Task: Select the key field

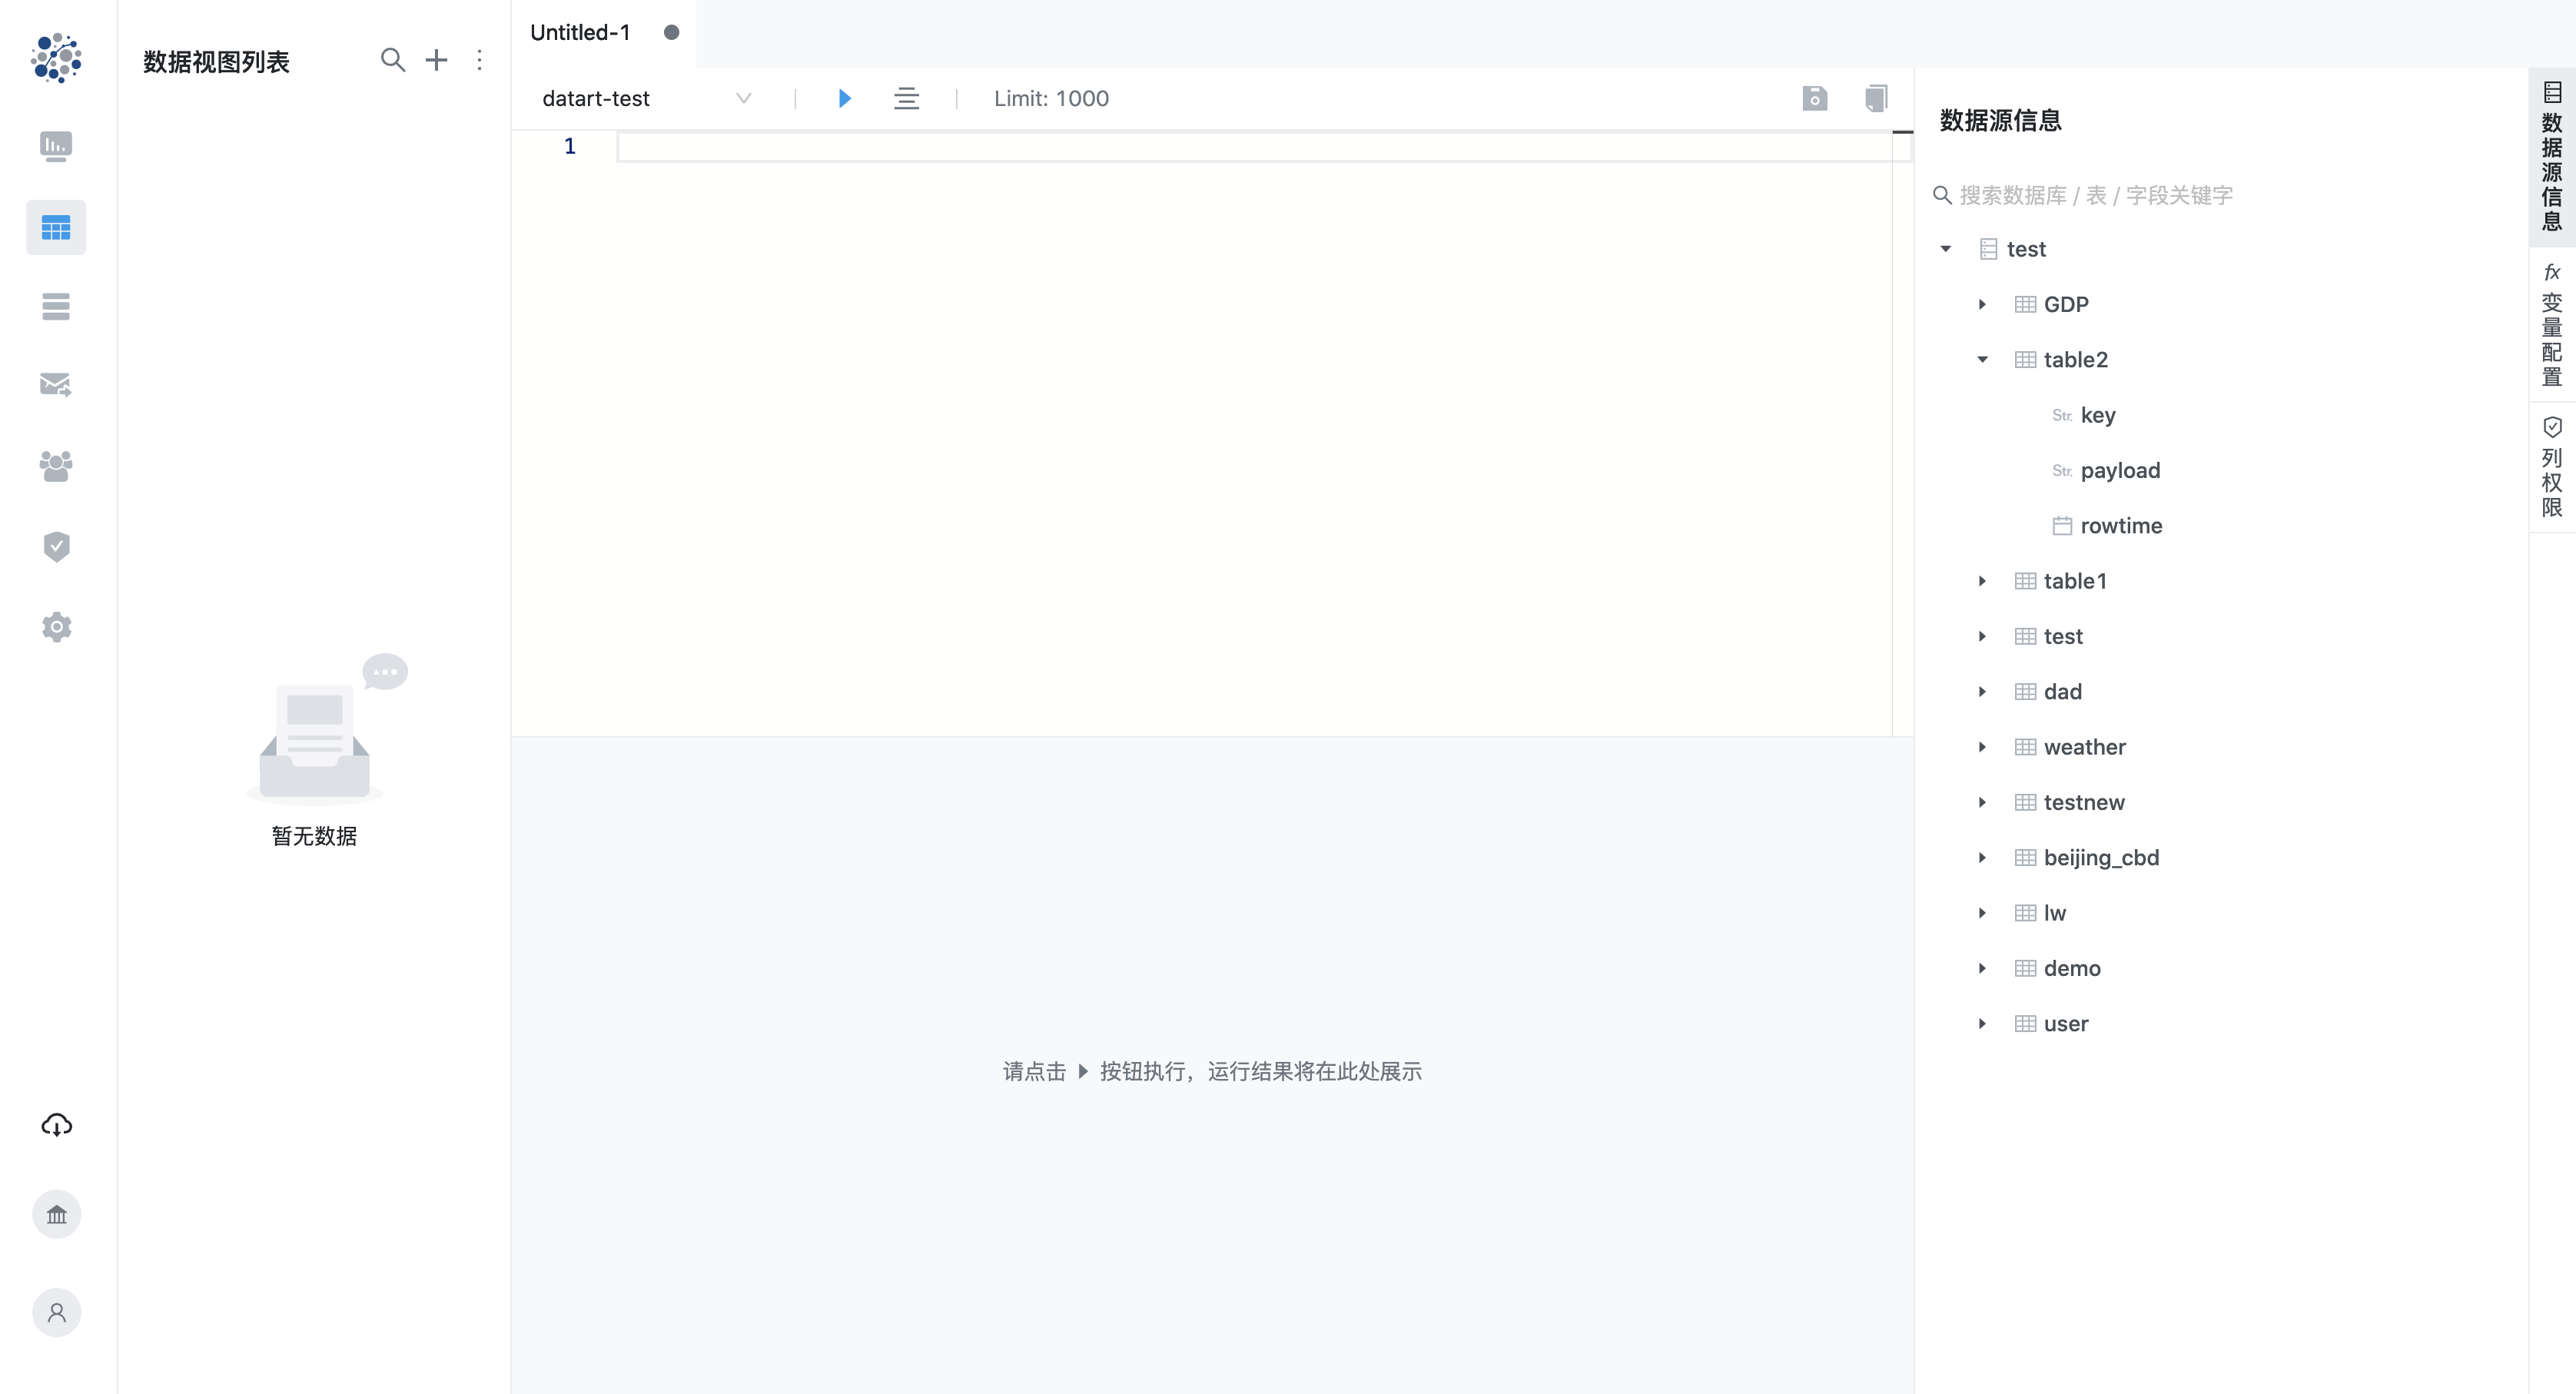Action: (x=2098, y=415)
